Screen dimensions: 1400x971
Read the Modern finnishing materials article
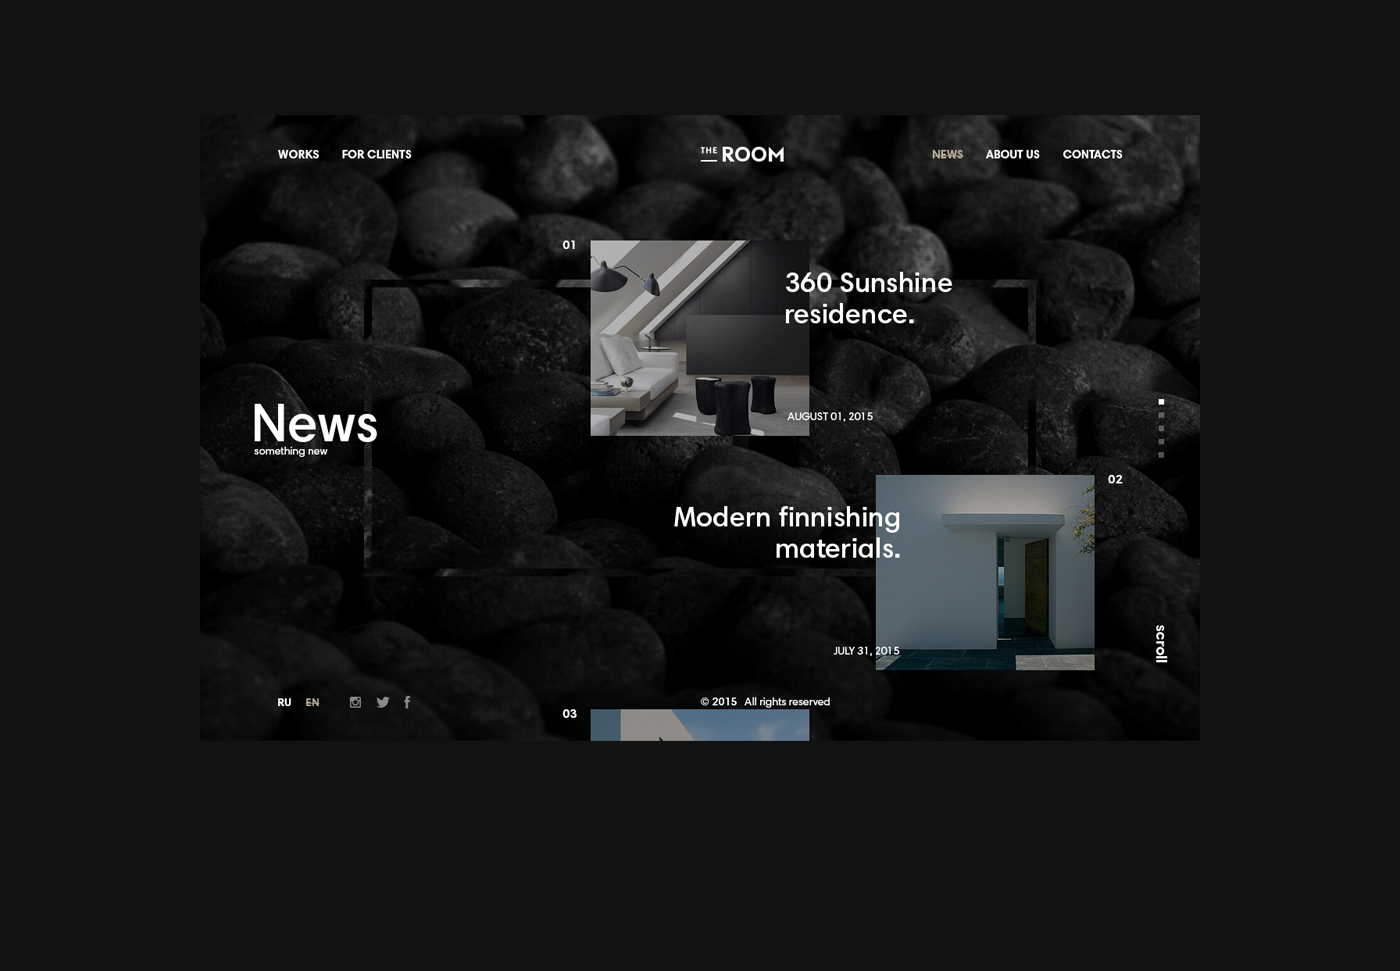point(787,532)
